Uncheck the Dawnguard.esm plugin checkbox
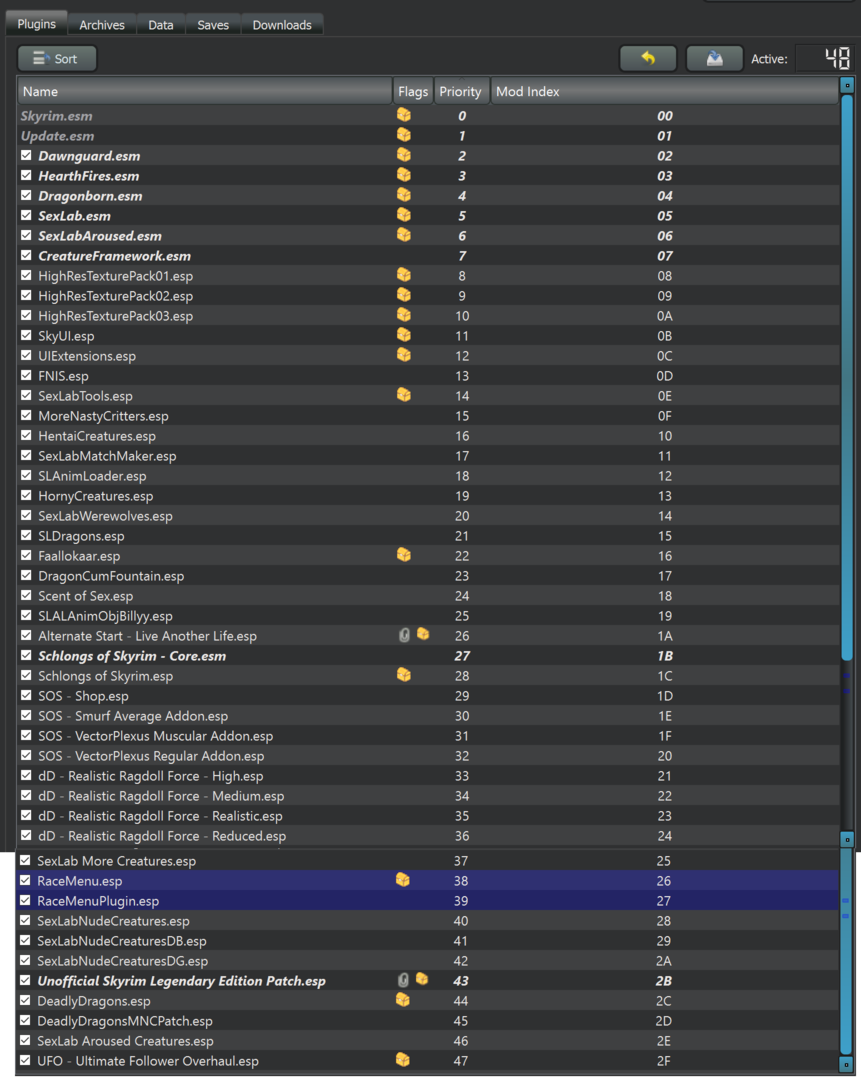The height and width of the screenshot is (1080, 861). 26,156
